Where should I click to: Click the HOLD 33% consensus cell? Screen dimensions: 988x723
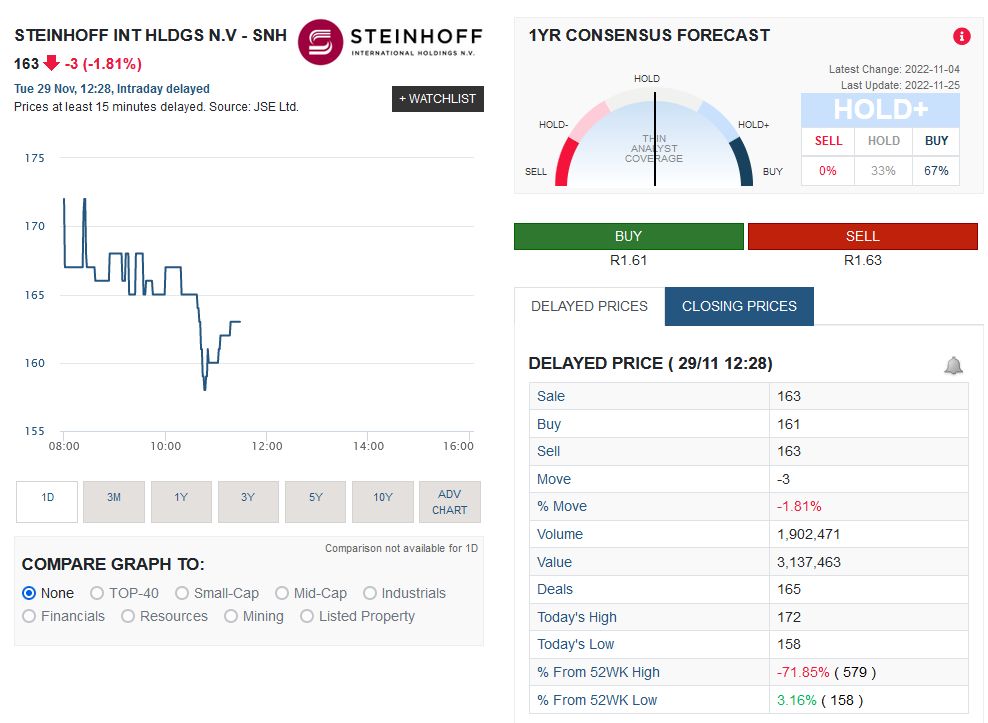coord(883,171)
